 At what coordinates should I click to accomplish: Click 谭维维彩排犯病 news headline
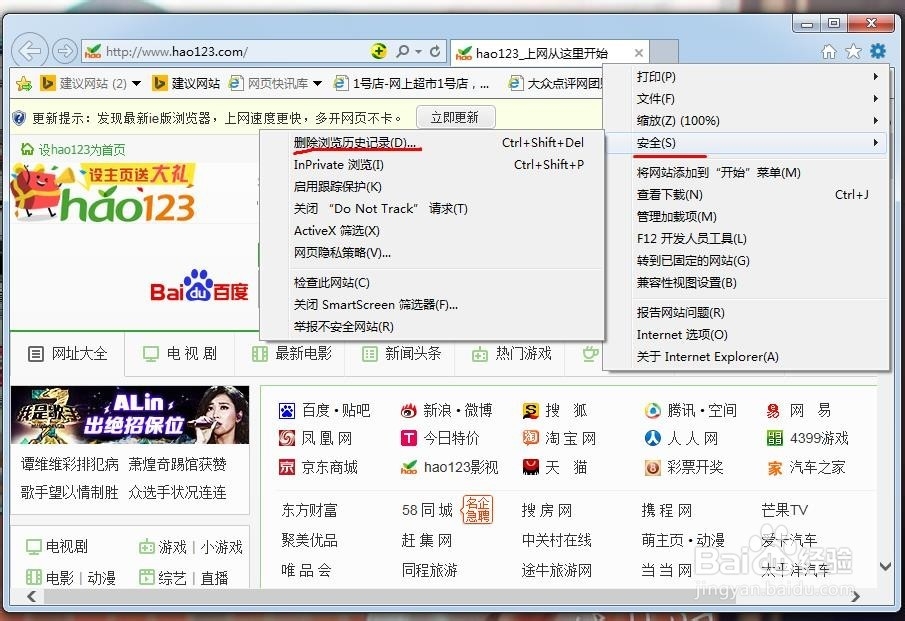coord(69,464)
